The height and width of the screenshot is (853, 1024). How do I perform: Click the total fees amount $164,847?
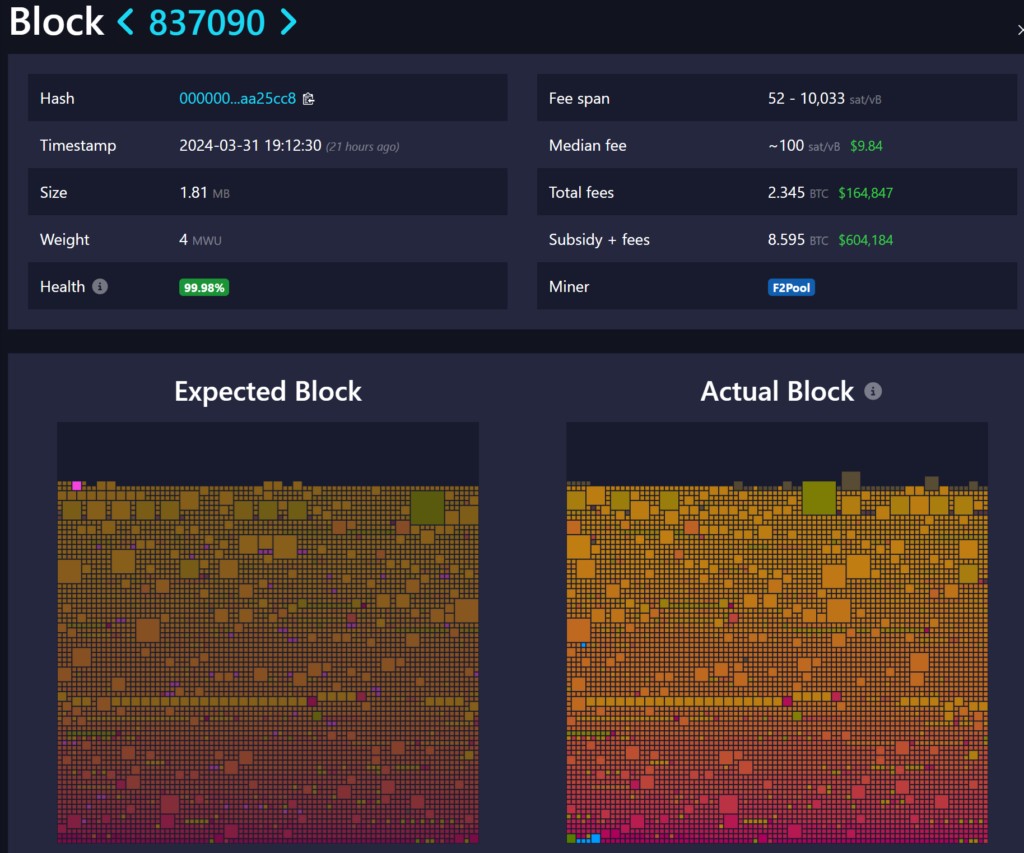(x=865, y=193)
